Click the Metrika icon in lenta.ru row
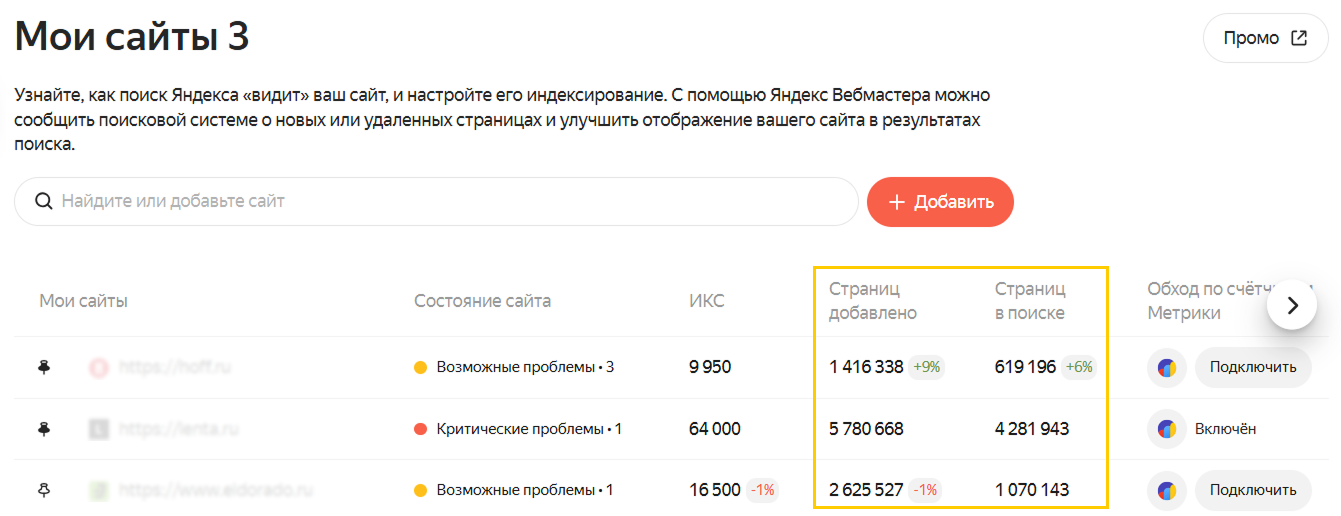 pos(1166,429)
